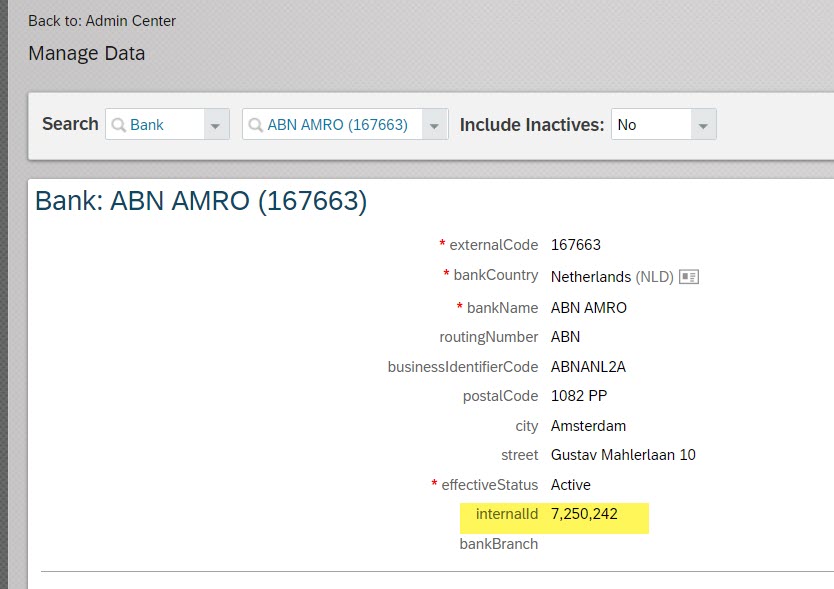Select the bankCountry value Netherlands (NLD)
Viewport: 834px width, 589px height.
(x=612, y=277)
